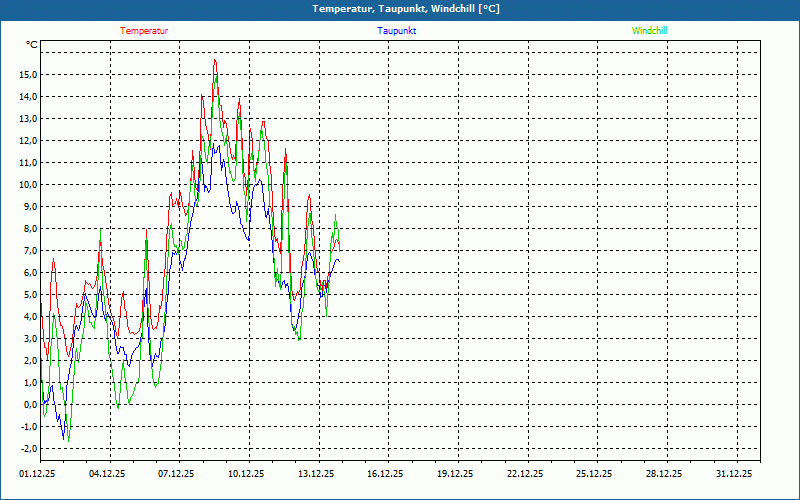The image size is (800, 500).
Task: Select the 25.12.25 date label
Action: (594, 475)
